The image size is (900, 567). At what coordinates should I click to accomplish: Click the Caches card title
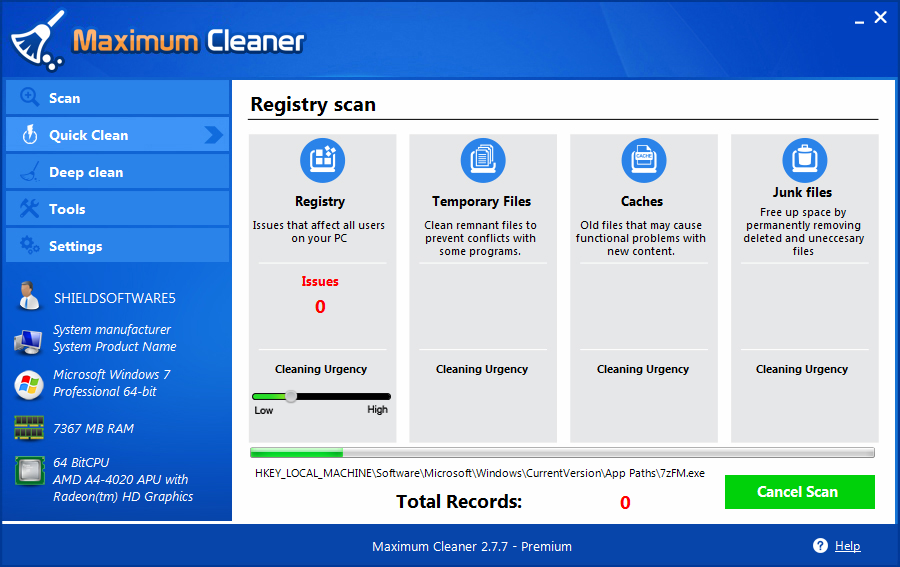(x=642, y=201)
